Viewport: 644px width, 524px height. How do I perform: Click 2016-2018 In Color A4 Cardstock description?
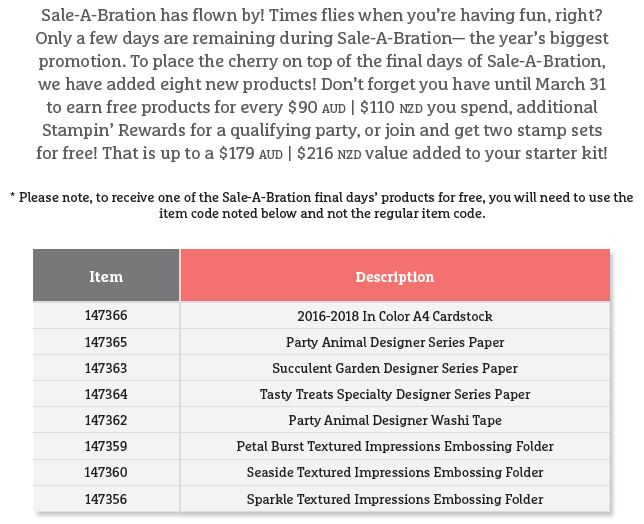pyautogui.click(x=395, y=316)
